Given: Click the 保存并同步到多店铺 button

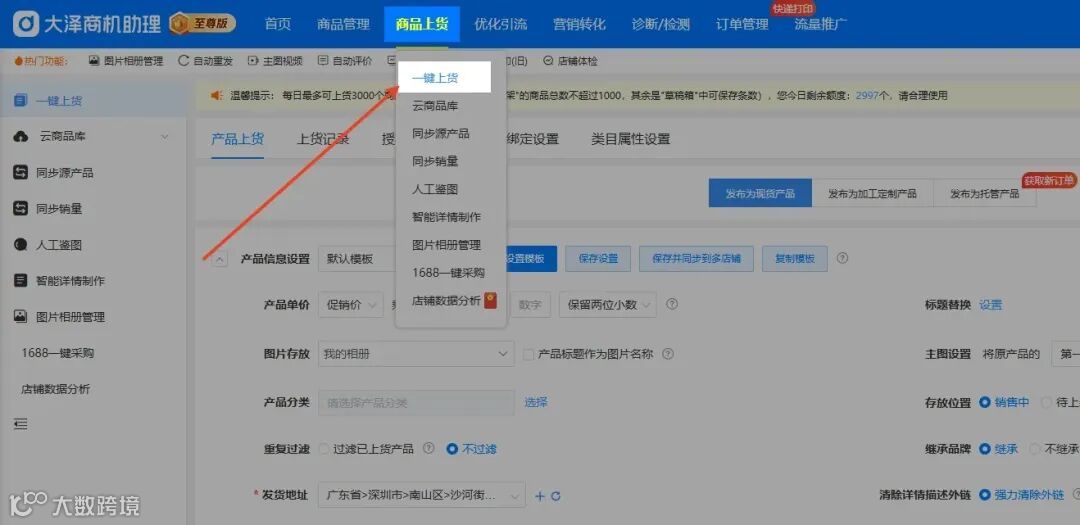Looking at the screenshot, I should 696,258.
